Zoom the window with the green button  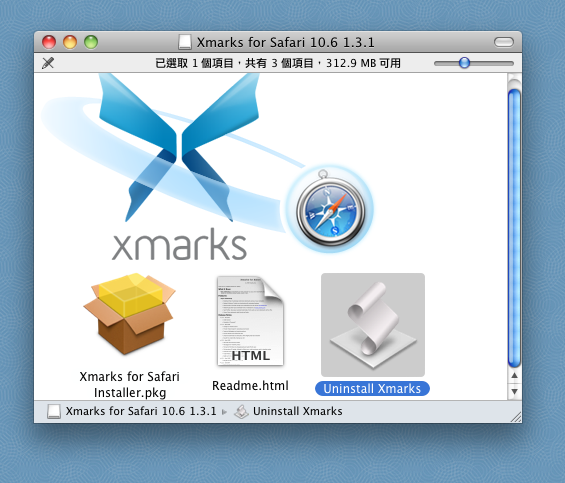pos(91,42)
